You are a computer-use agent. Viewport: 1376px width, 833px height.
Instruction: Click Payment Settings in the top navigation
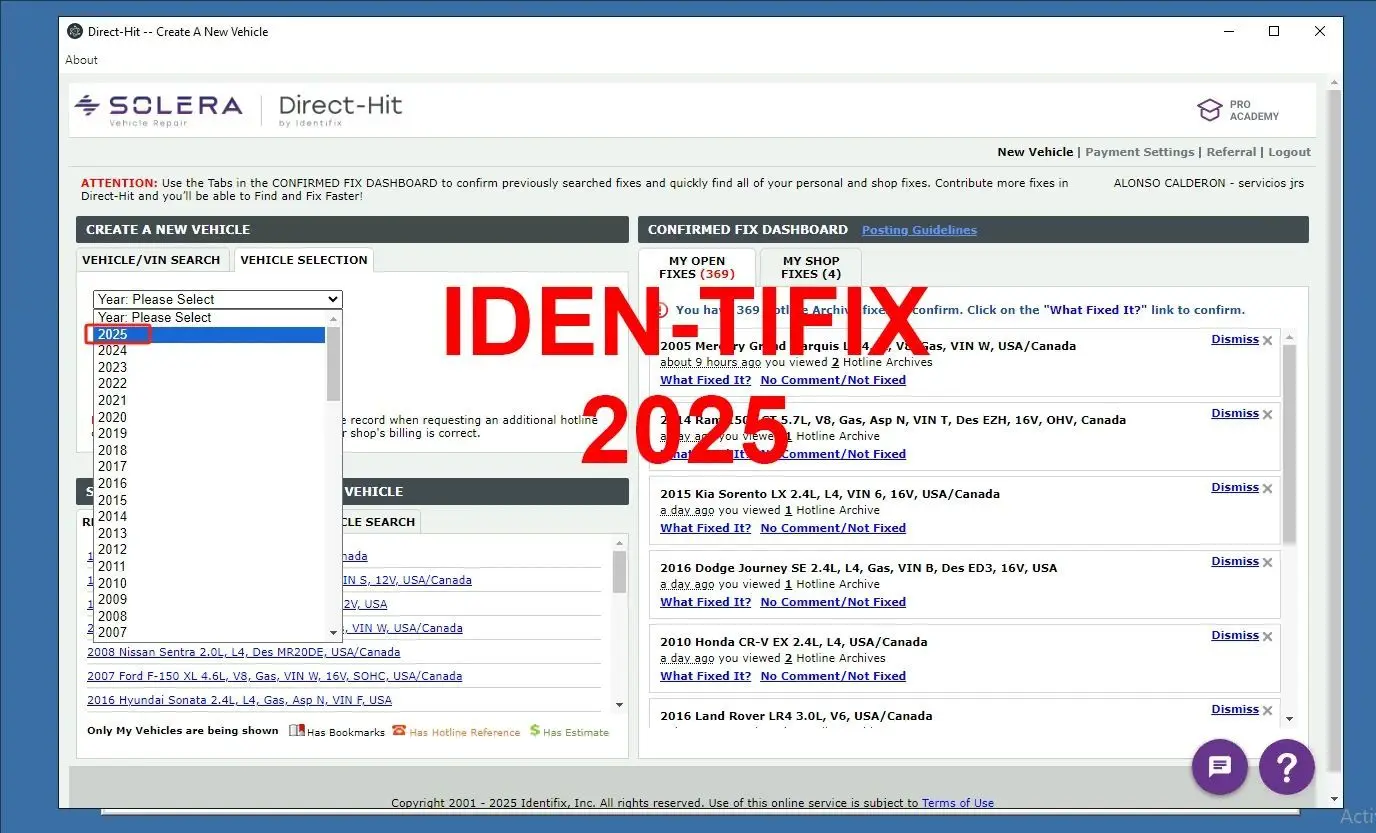[x=1139, y=152]
